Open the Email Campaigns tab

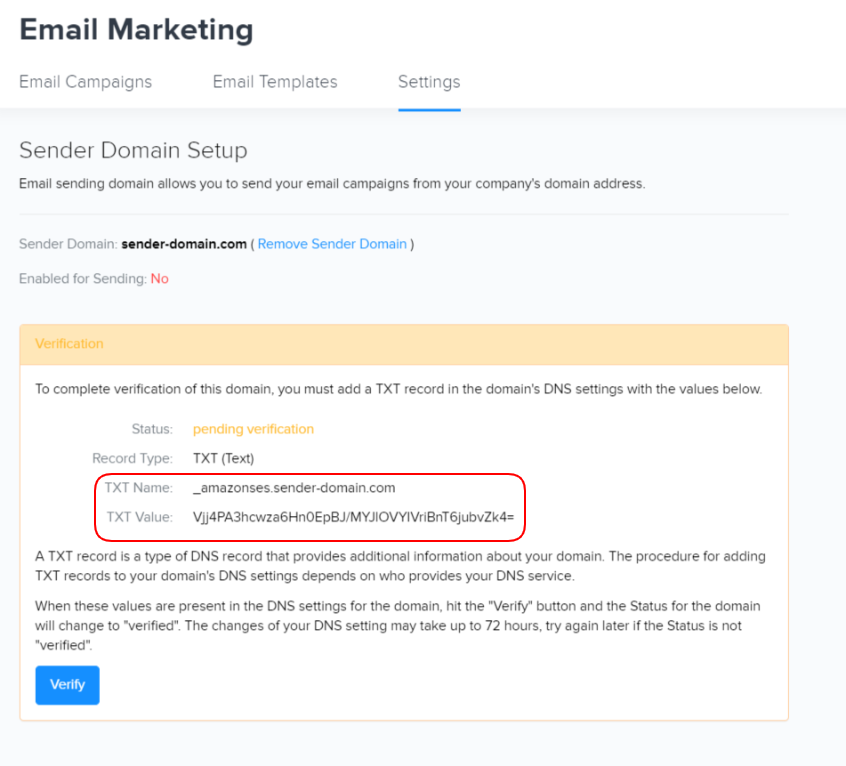pyautogui.click(x=85, y=82)
